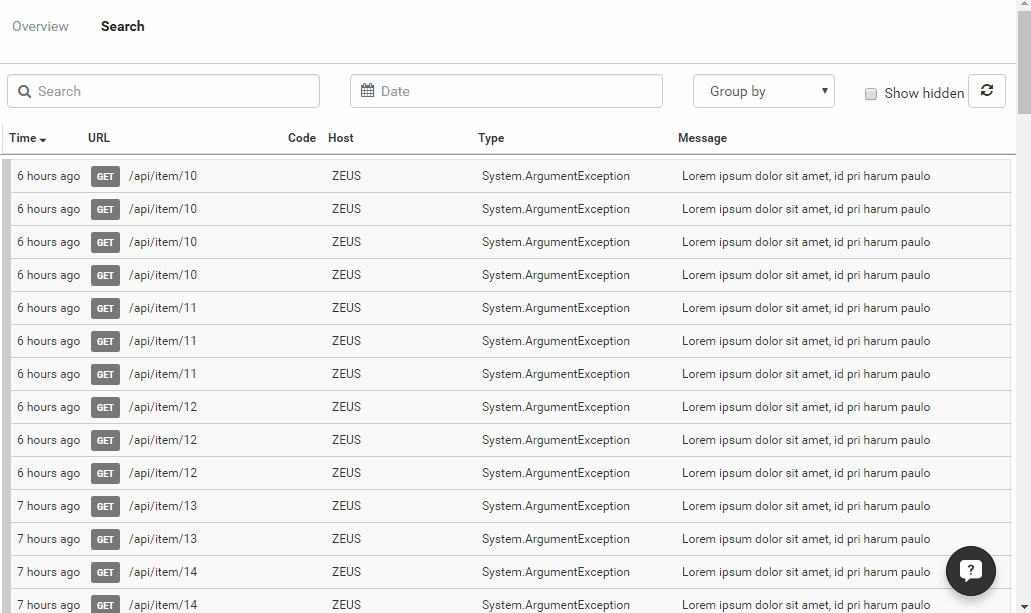Enable the Show hidden checkbox
The width and height of the screenshot is (1031, 613).
[871, 94]
